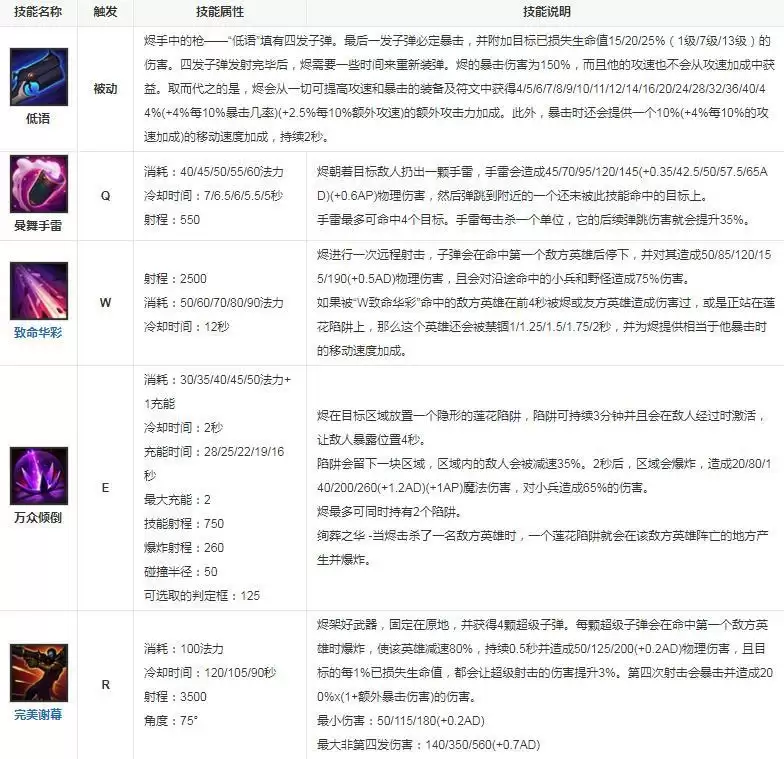The height and width of the screenshot is (759, 784).
Task: Click the 万众倾倒 E skill icon
Action: pos(39,476)
